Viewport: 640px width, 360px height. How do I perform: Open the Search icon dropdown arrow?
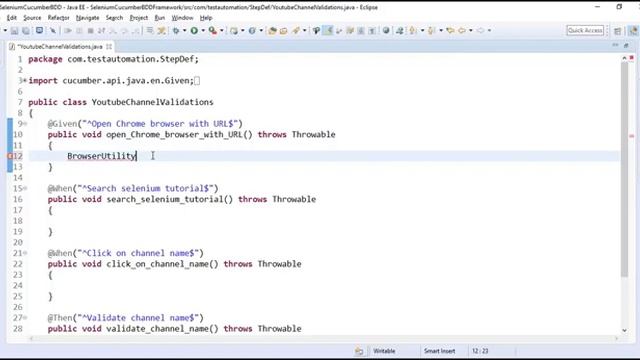(304, 31)
